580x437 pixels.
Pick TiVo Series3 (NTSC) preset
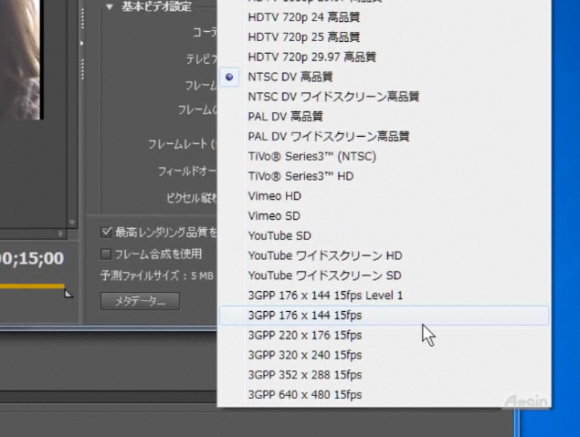click(x=384, y=157)
